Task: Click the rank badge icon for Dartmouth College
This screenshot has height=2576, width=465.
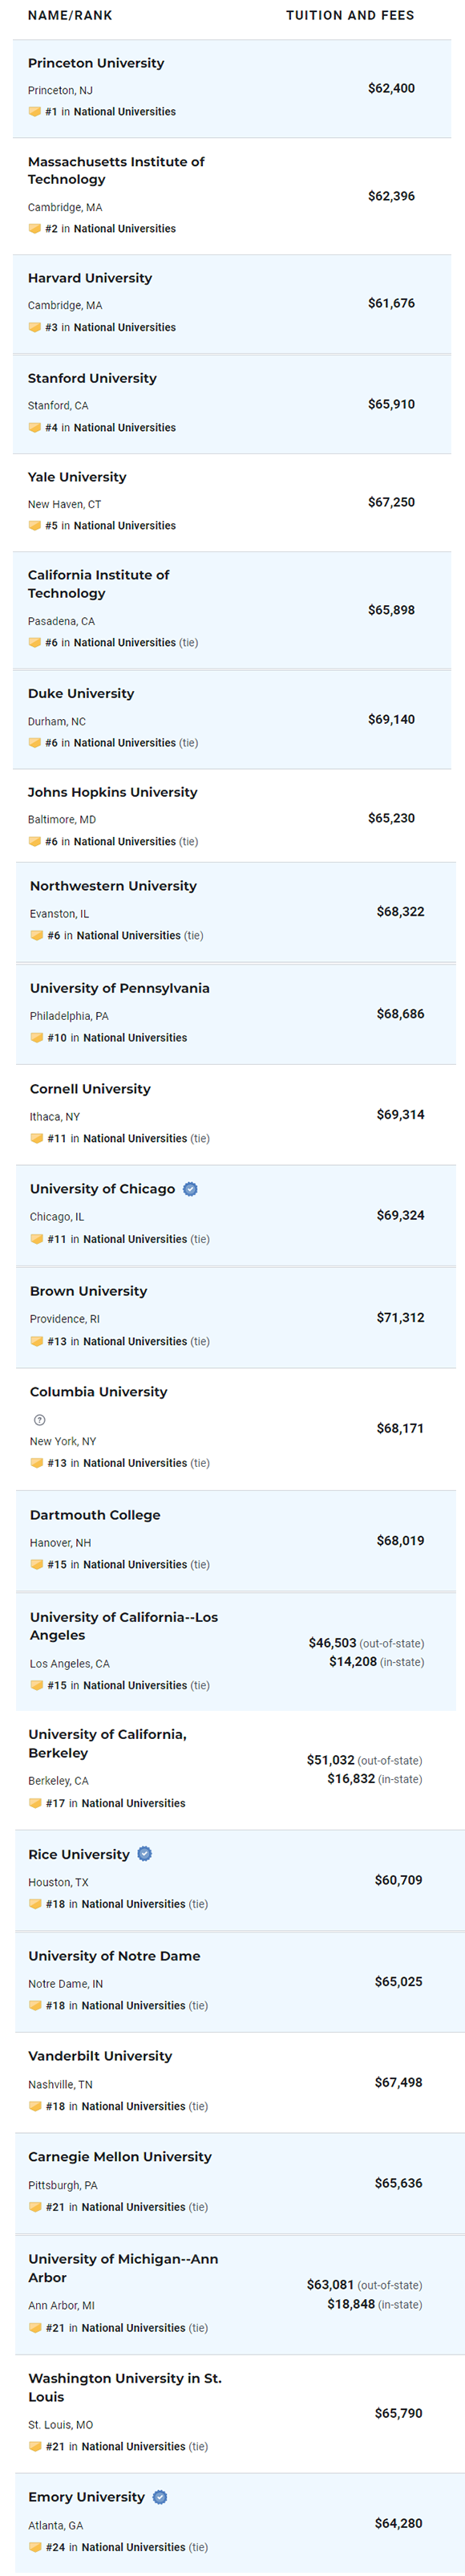Action: coord(37,1565)
